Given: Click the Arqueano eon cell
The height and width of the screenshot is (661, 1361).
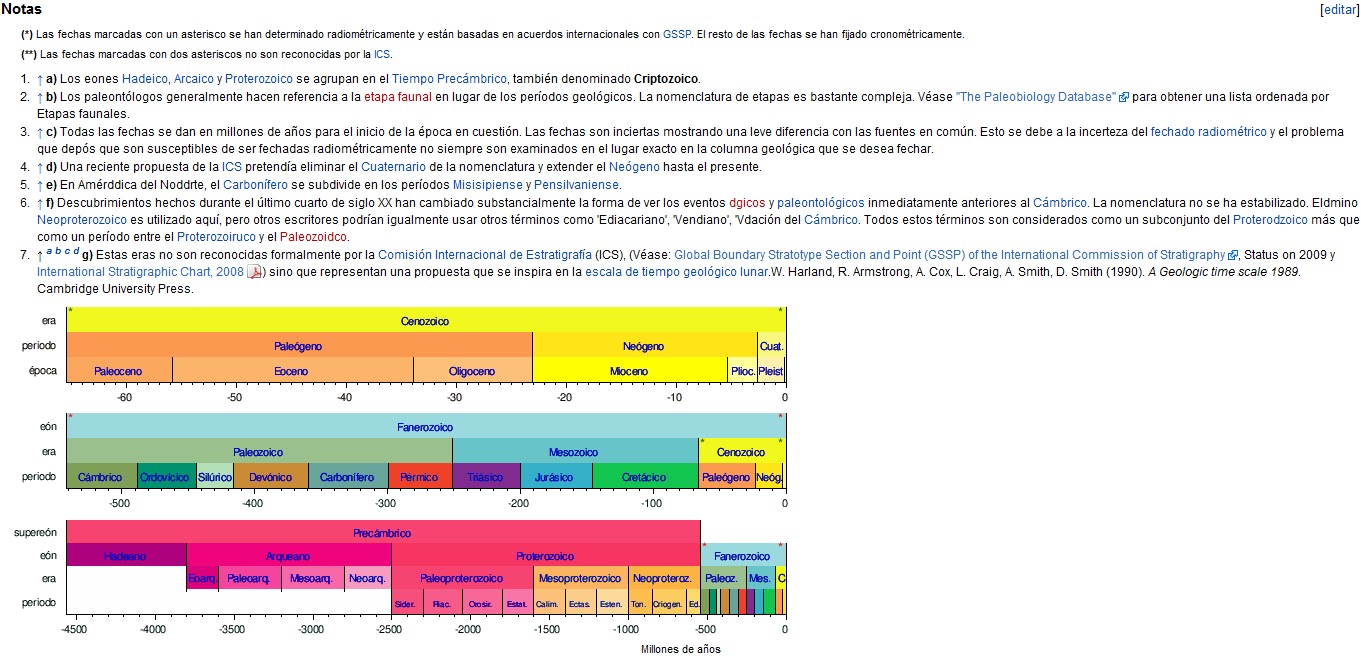Looking at the screenshot, I should click(288, 556).
